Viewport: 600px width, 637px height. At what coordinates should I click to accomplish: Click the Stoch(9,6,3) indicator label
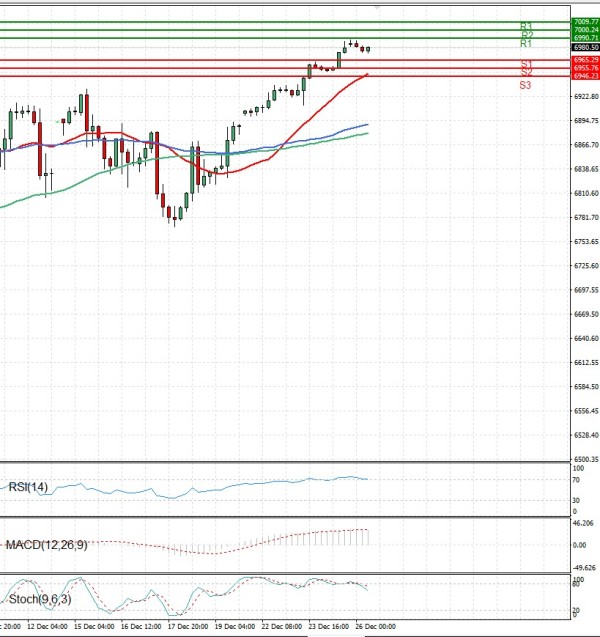click(39, 599)
